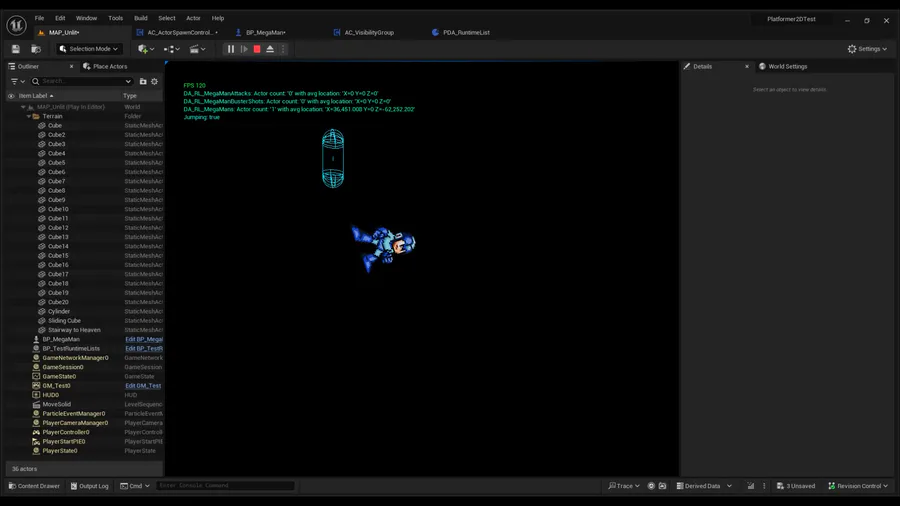
Task: Switch to the PDA_RuntimeList tab
Action: (x=466, y=33)
